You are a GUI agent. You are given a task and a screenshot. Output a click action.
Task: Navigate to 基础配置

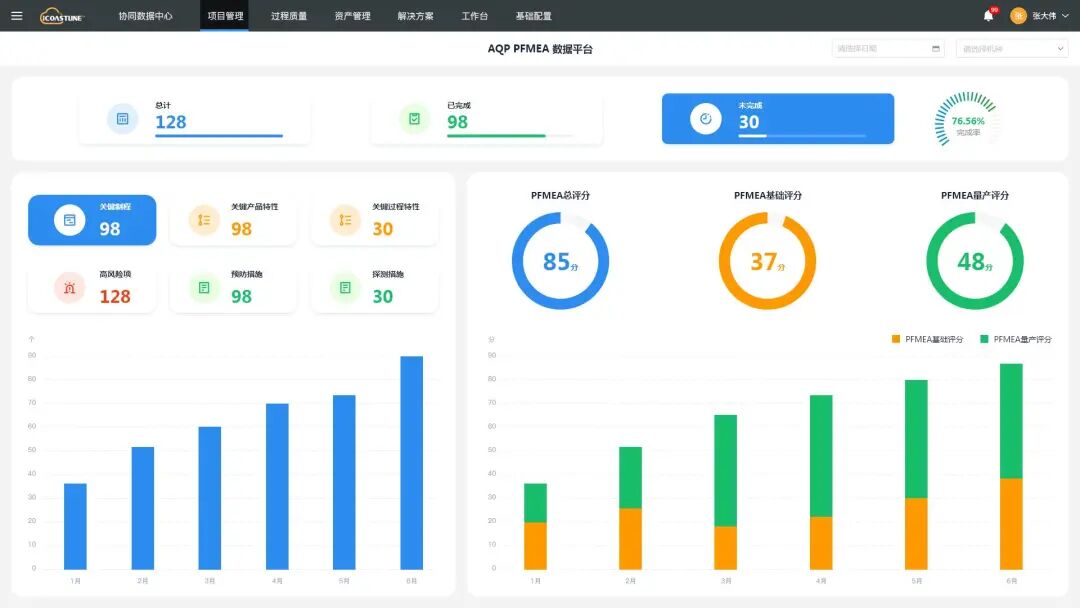(x=533, y=16)
